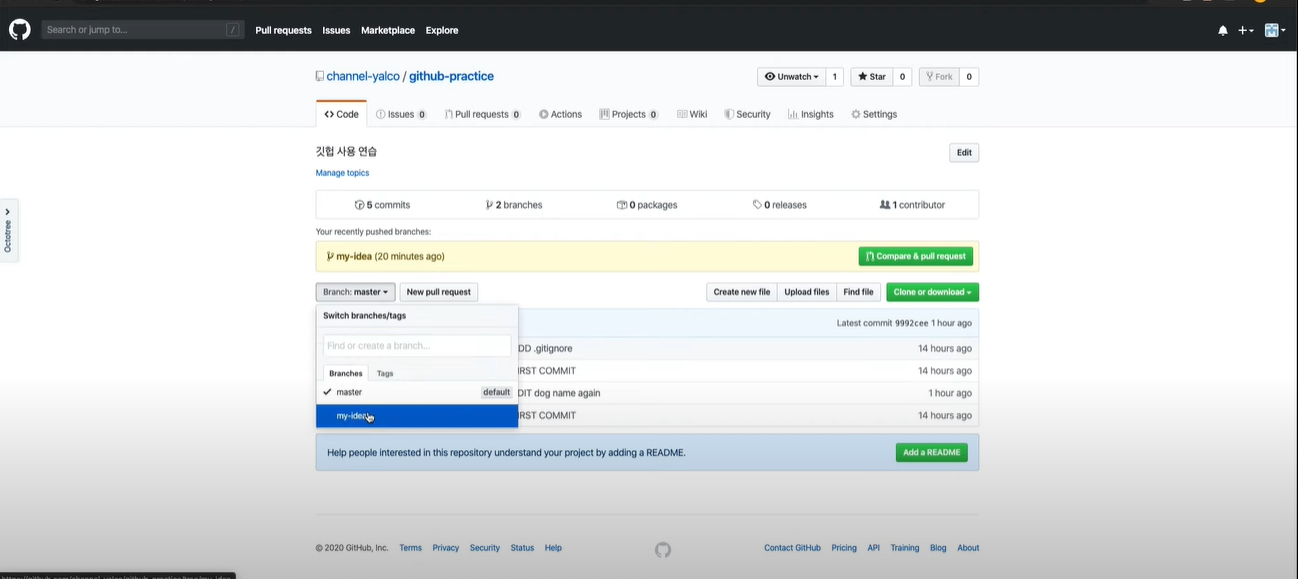The image size is (1298, 579).
Task: Click the Search or jump to field
Action: coord(143,30)
